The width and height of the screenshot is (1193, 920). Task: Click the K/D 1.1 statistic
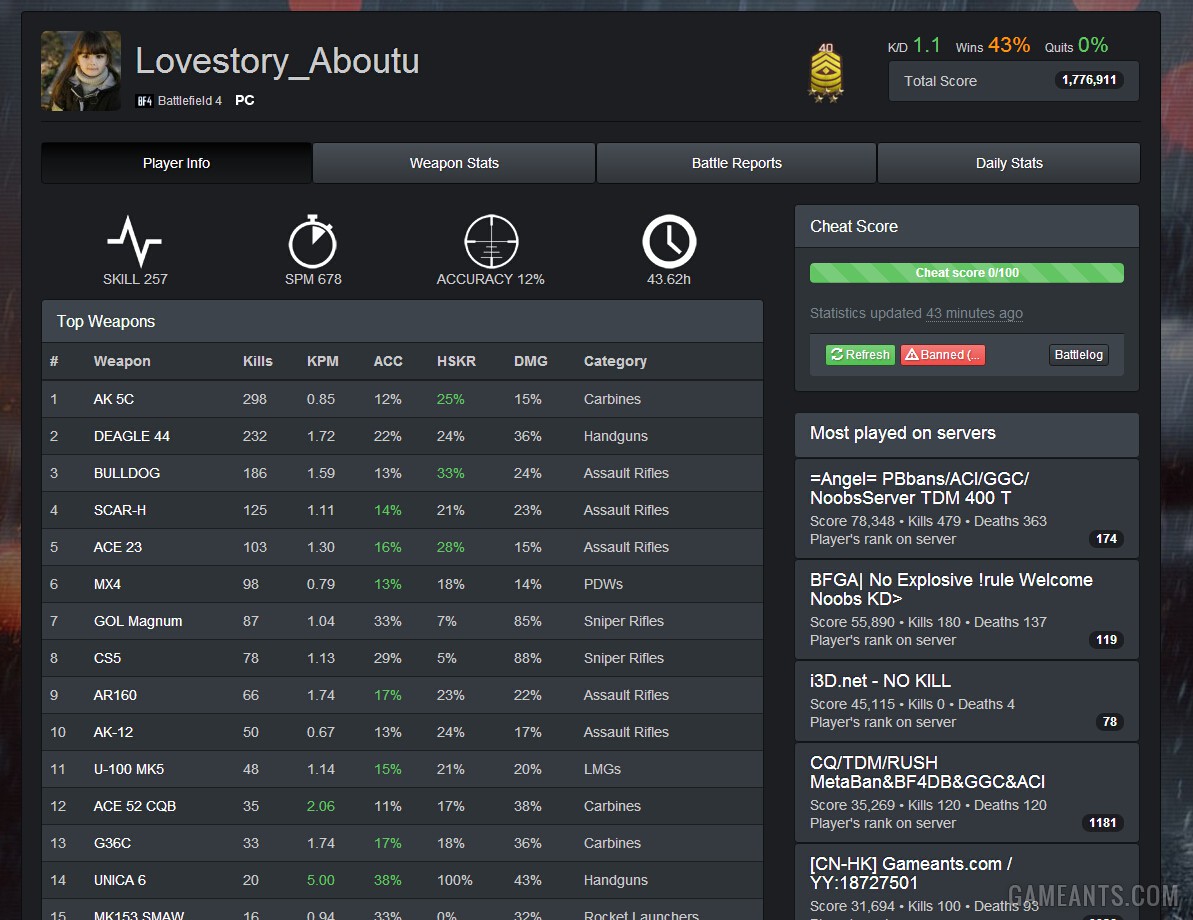click(x=914, y=46)
